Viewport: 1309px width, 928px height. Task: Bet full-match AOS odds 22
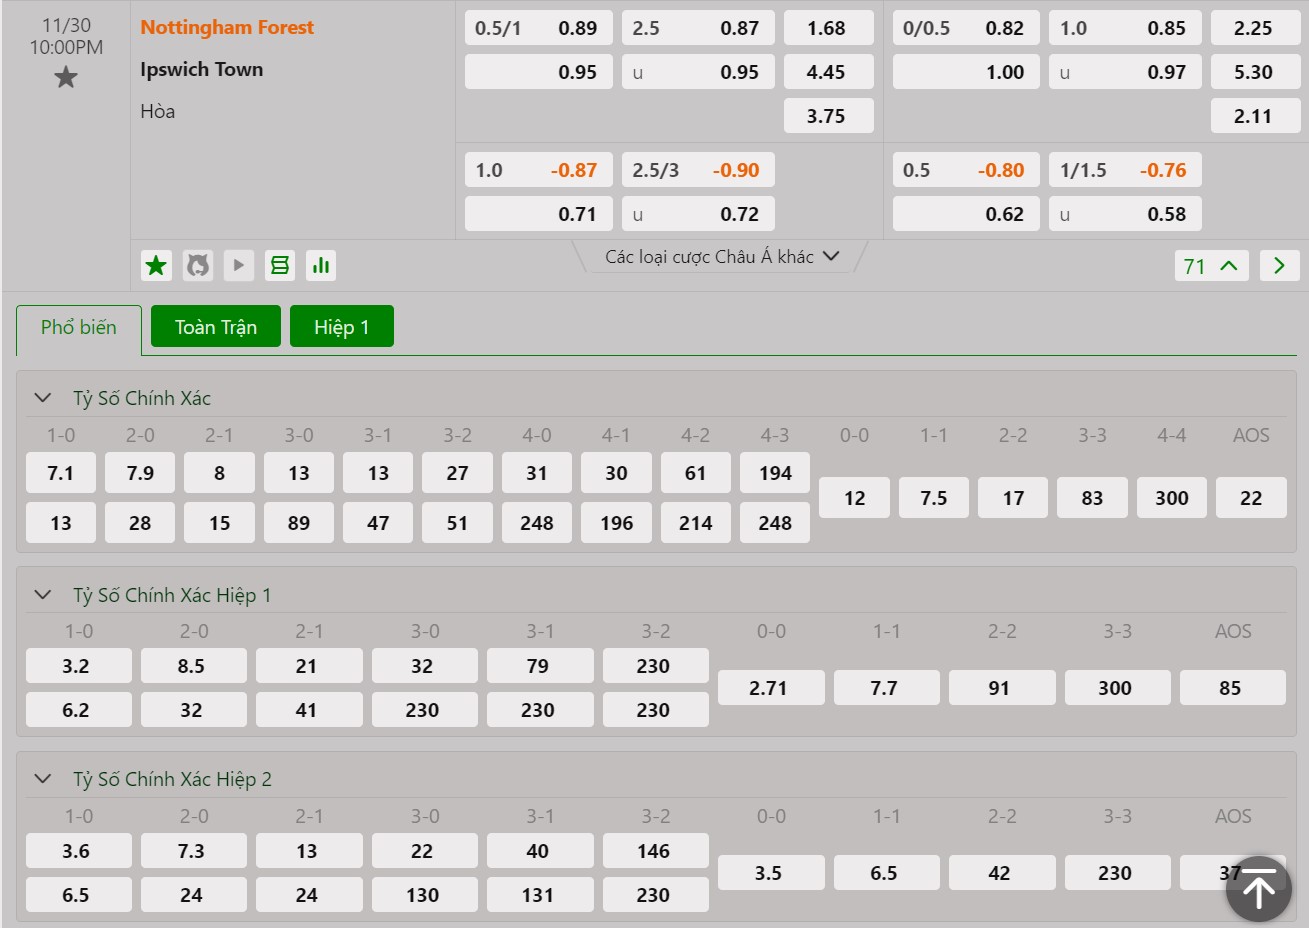[x=1251, y=498]
